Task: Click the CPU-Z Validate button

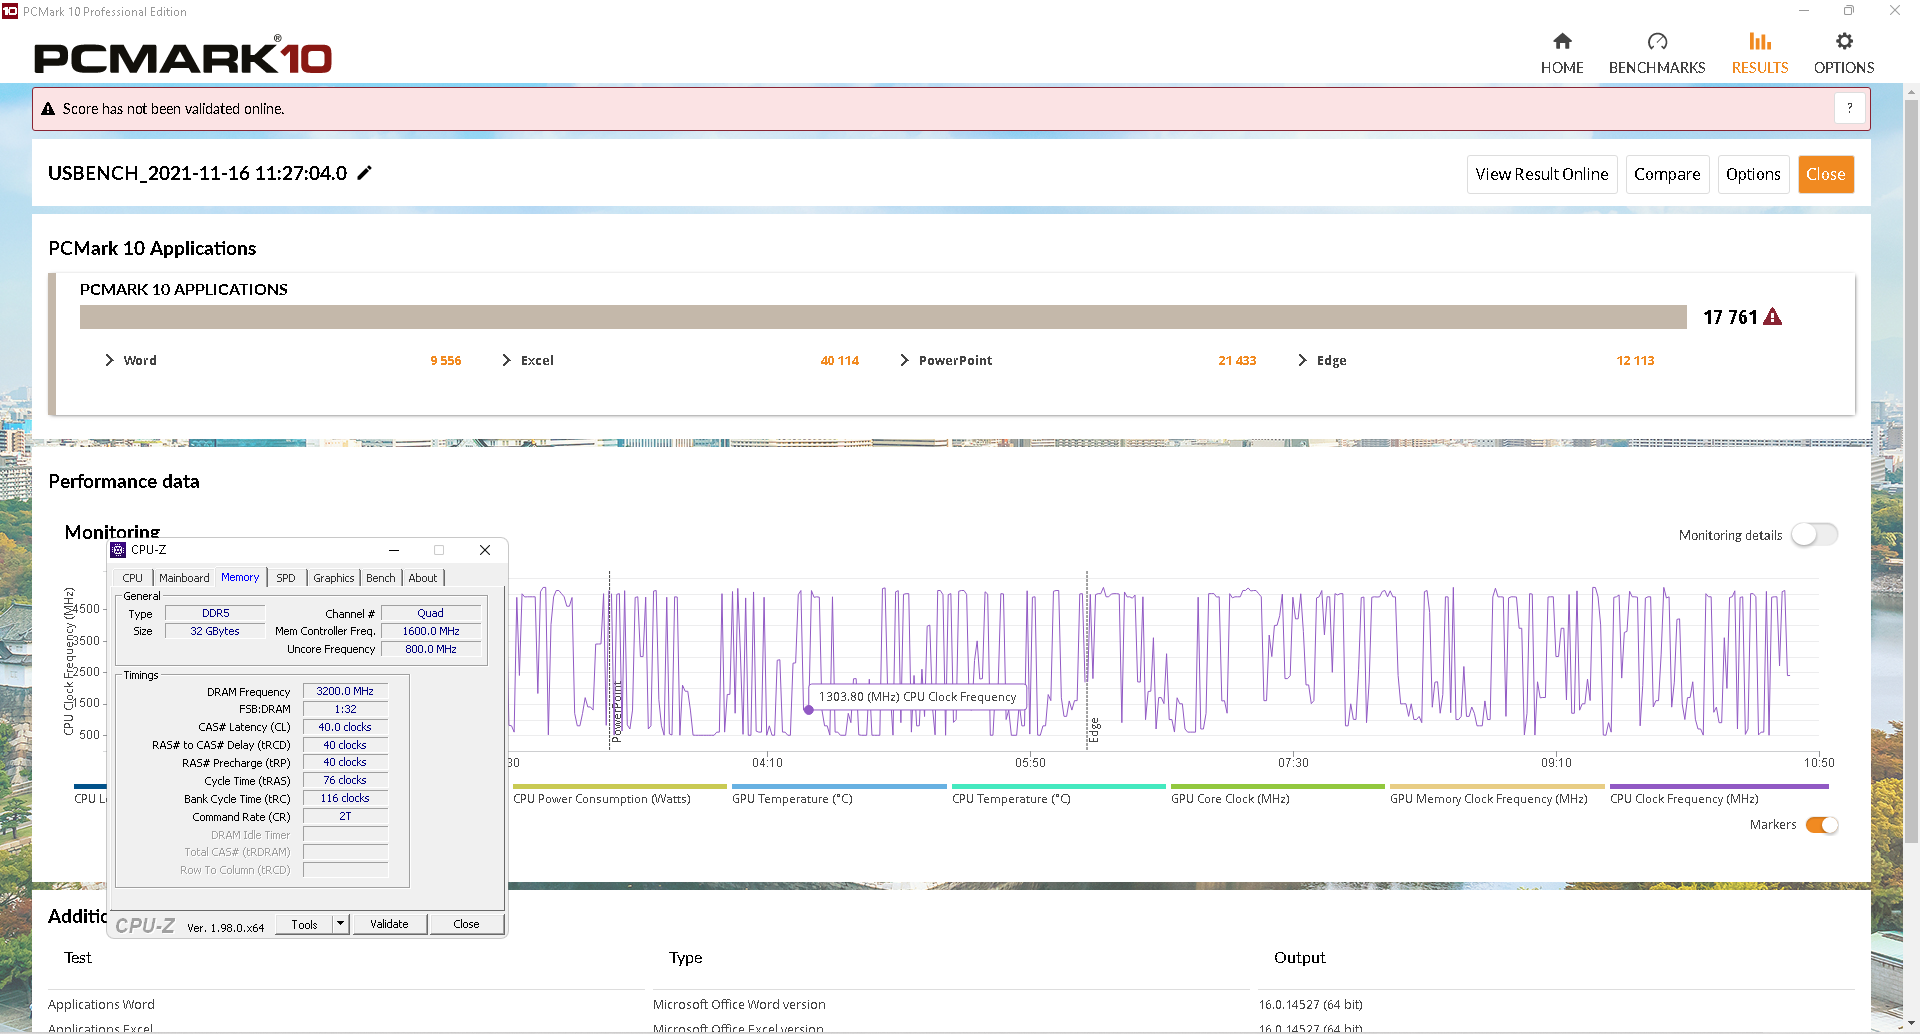Action: pyautogui.click(x=389, y=924)
